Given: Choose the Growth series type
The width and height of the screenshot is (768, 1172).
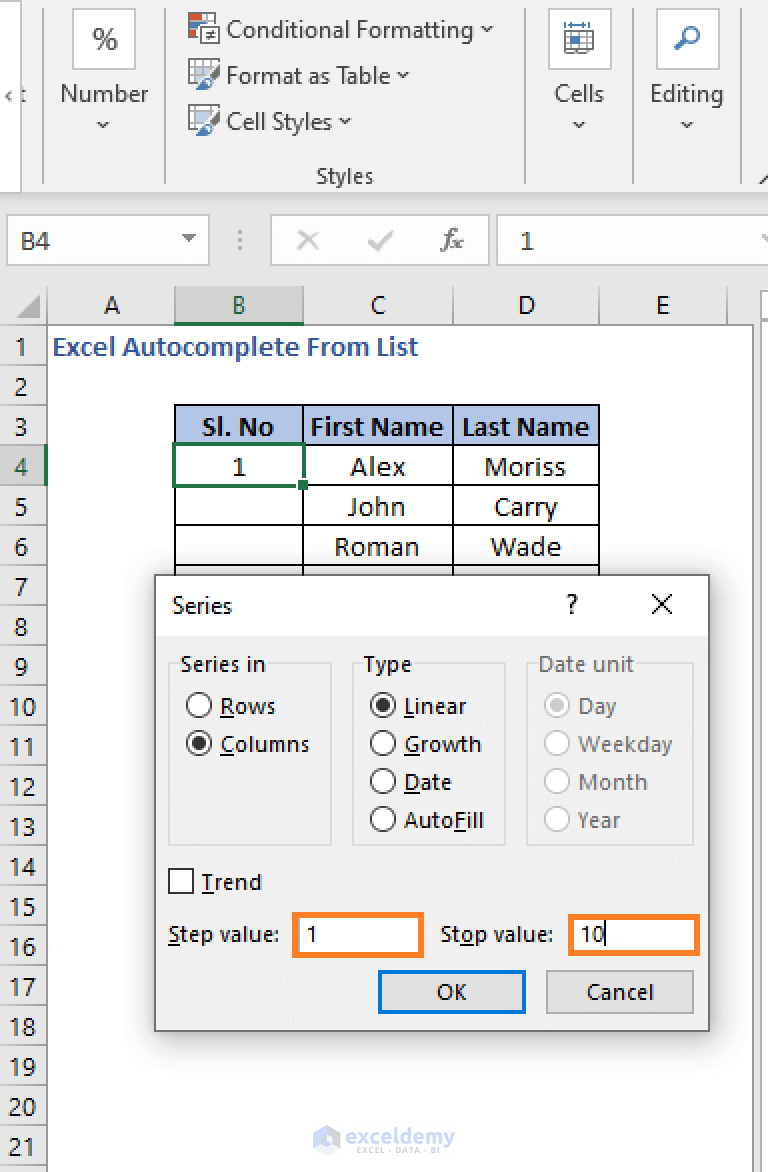Looking at the screenshot, I should pos(383,744).
